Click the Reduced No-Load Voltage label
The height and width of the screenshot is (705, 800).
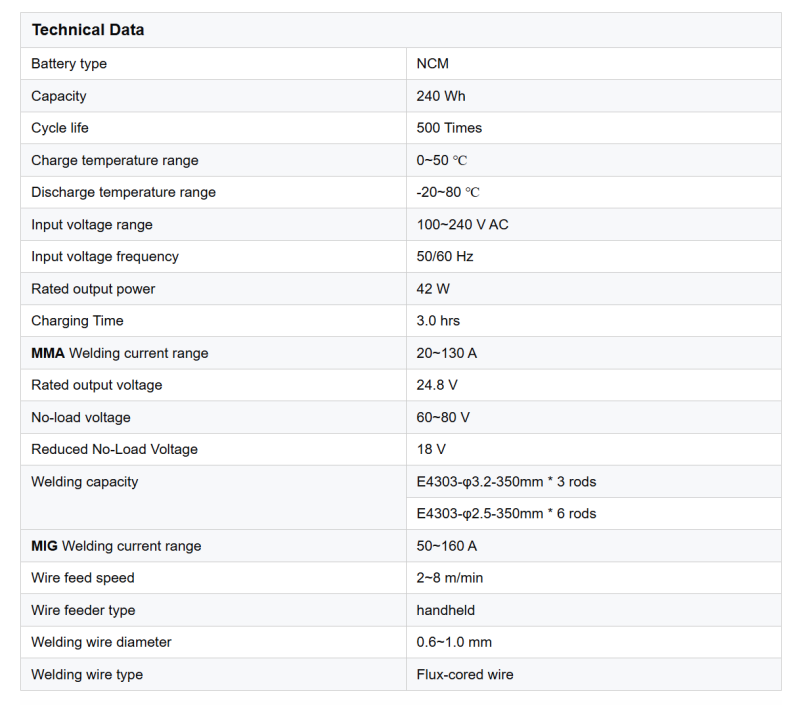(114, 449)
